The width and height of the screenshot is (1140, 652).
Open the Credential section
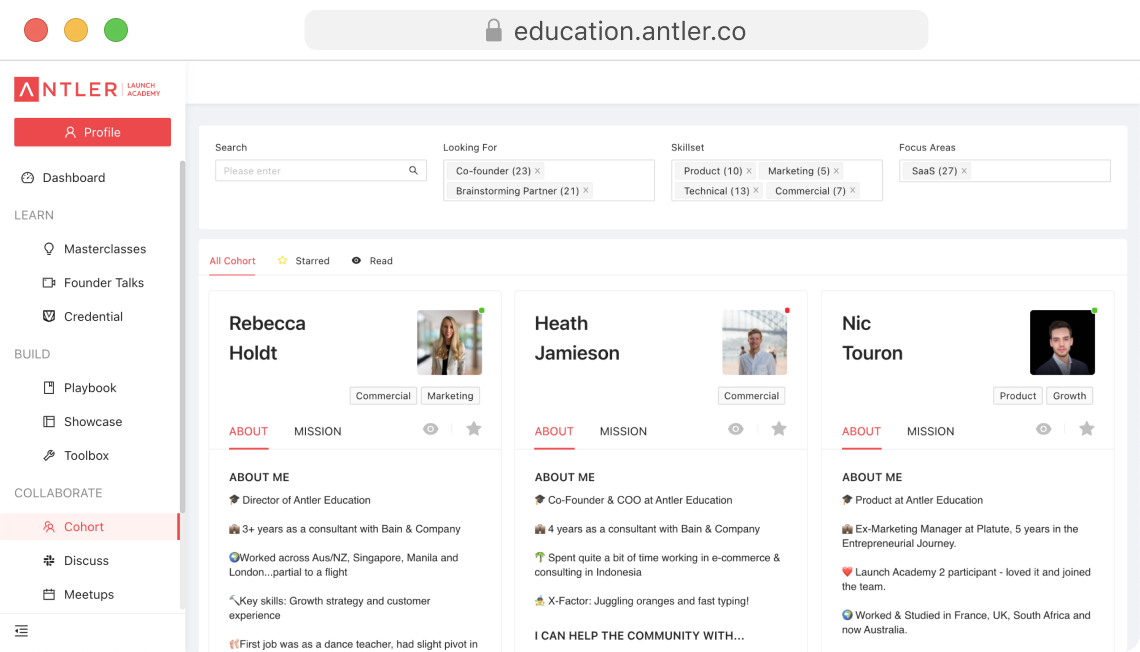point(83,316)
